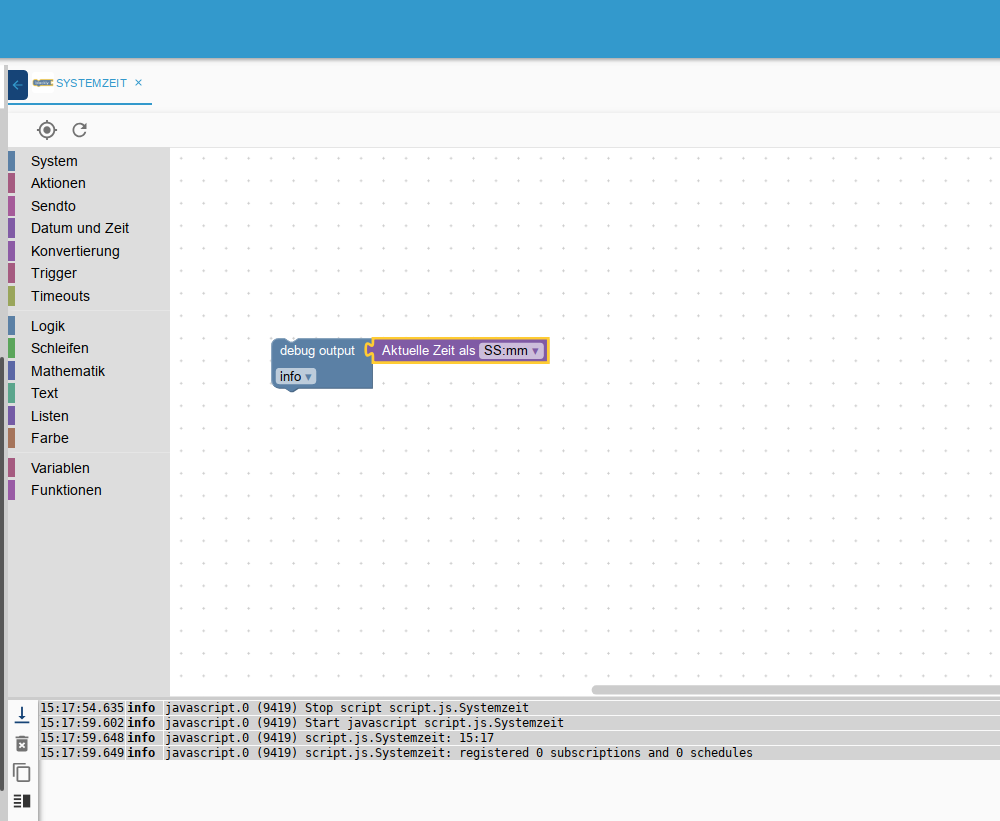Select the SYSTEMZEIT script tab
Viewport: 1000px width, 821px height.
point(90,83)
